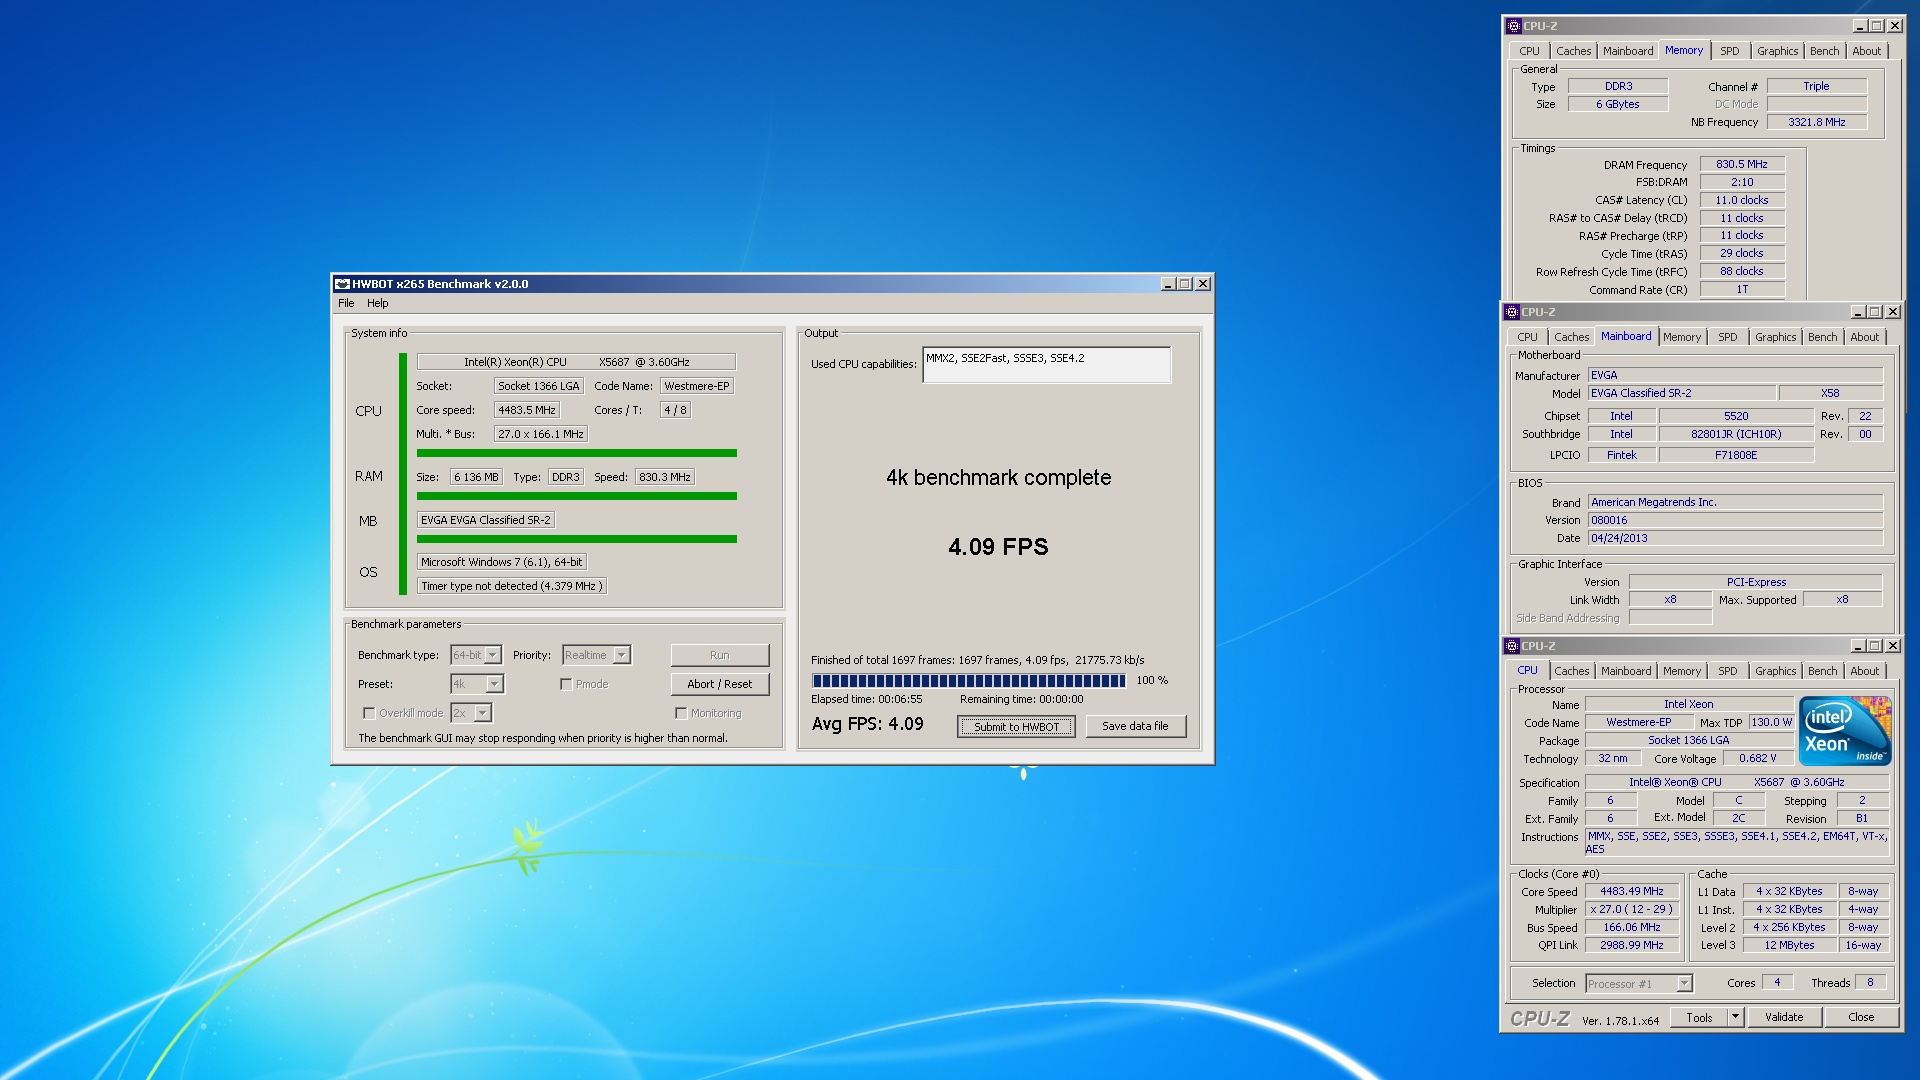
Task: Close the HWBOT x265 Benchmark window
Action: (1203, 284)
